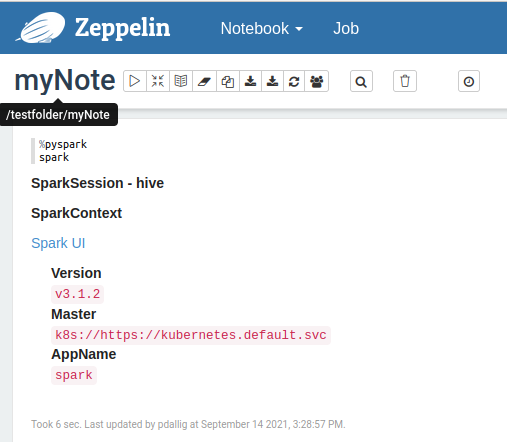
Task: Toggle show/hide code editor icon
Action: pyautogui.click(x=158, y=81)
